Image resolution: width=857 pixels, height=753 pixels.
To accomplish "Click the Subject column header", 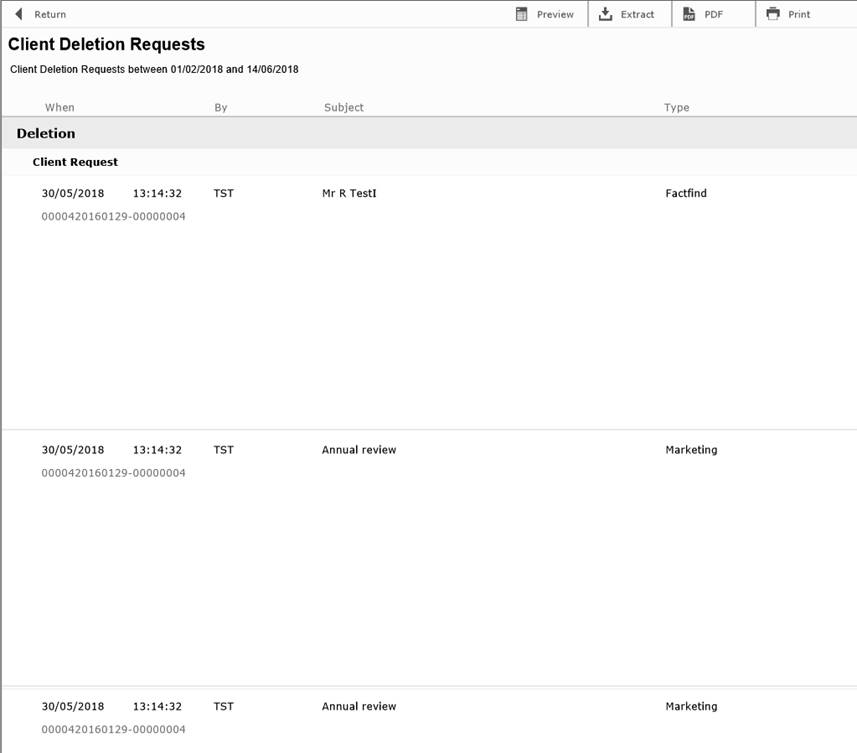I will (x=344, y=108).
